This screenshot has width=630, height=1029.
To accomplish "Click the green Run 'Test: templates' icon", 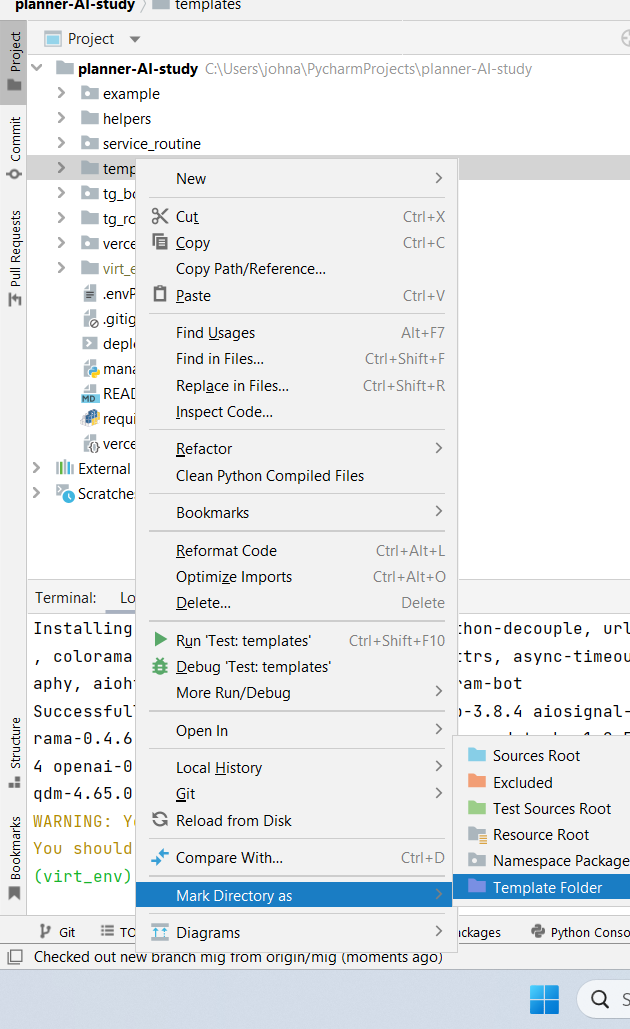I will [x=159, y=639].
